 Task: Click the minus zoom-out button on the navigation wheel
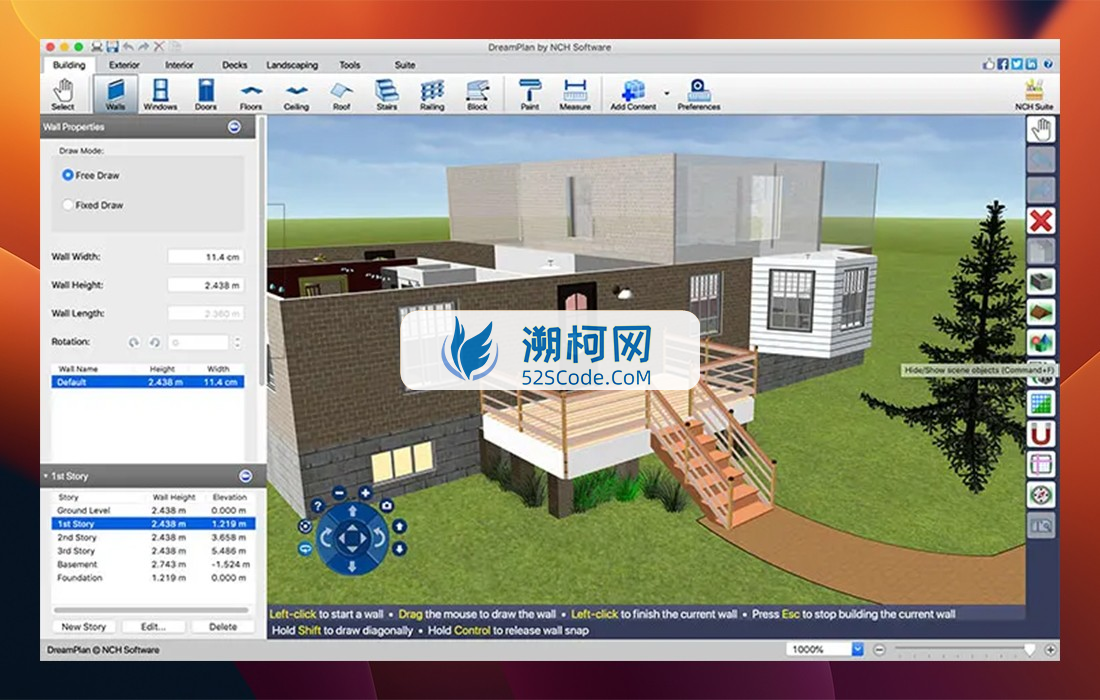[x=339, y=492]
